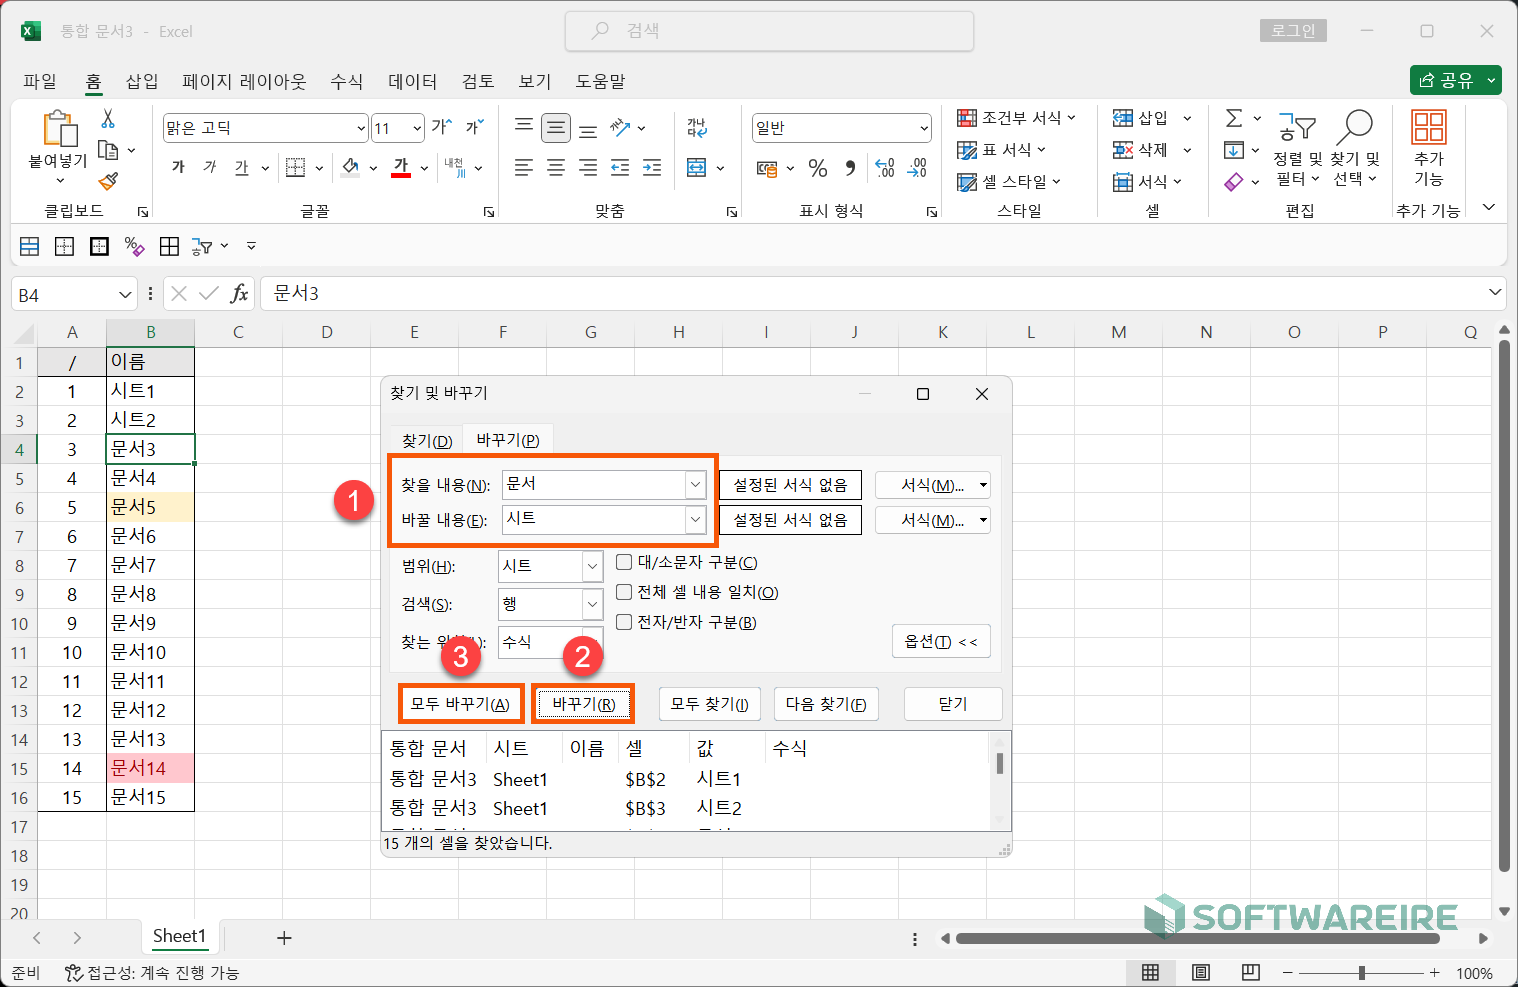The height and width of the screenshot is (987, 1518).
Task: Open the 수식 ribbon tab
Action: [x=347, y=81]
